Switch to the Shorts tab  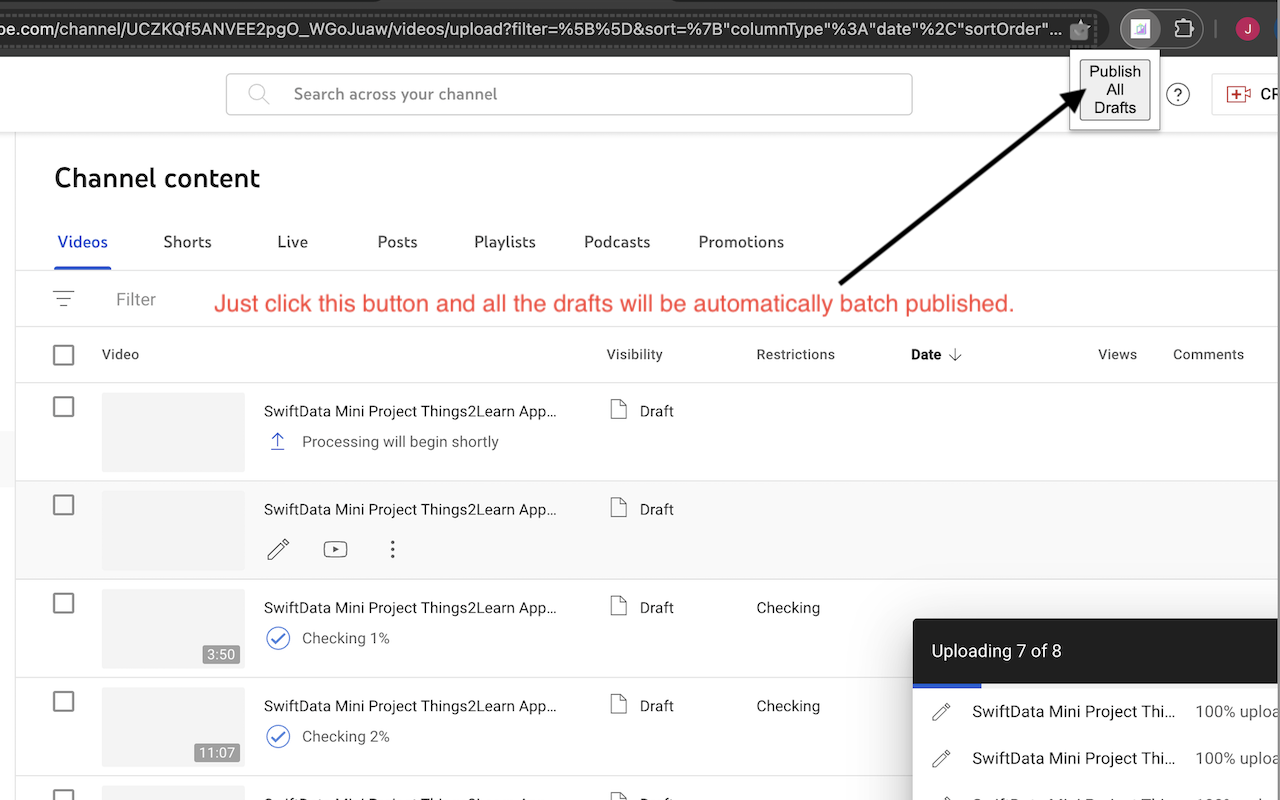pos(187,242)
